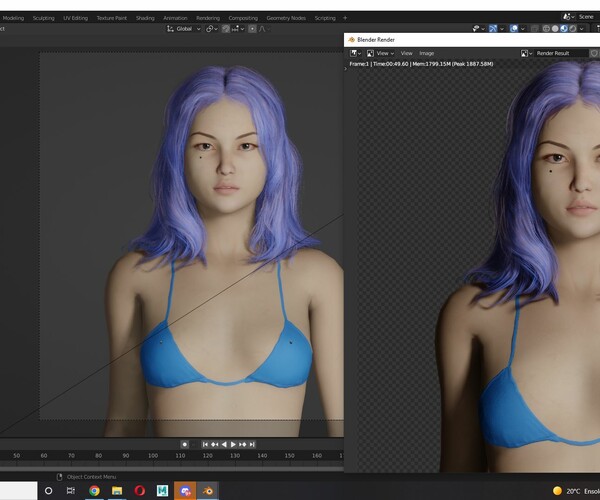Click frame 100 on the timeline ruler
The height and width of the screenshot is (500, 600).
153,456
